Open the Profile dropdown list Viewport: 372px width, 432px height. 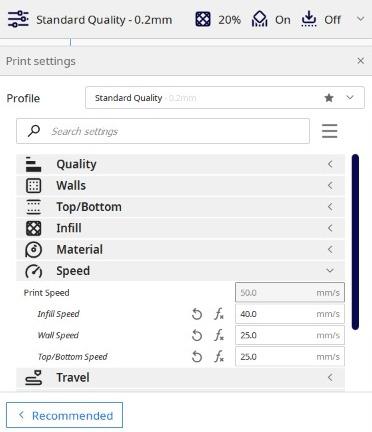[225, 98]
